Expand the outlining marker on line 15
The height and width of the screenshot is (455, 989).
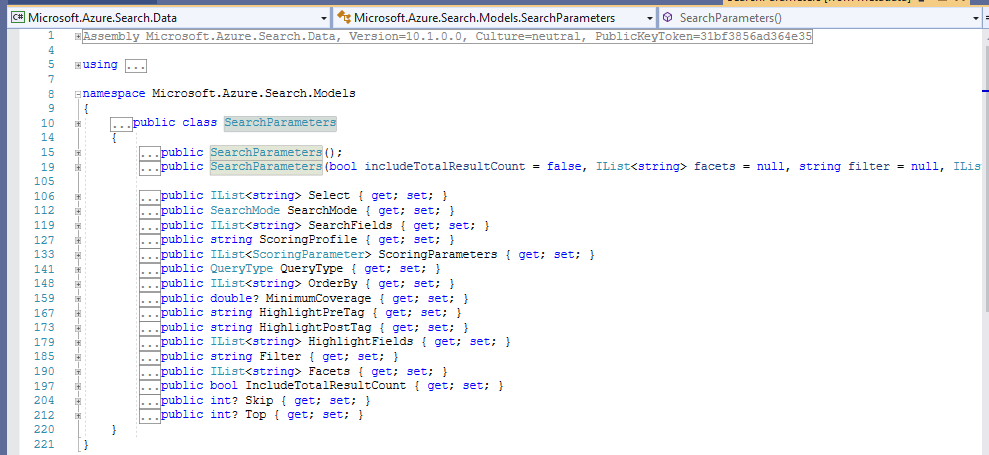[78, 152]
